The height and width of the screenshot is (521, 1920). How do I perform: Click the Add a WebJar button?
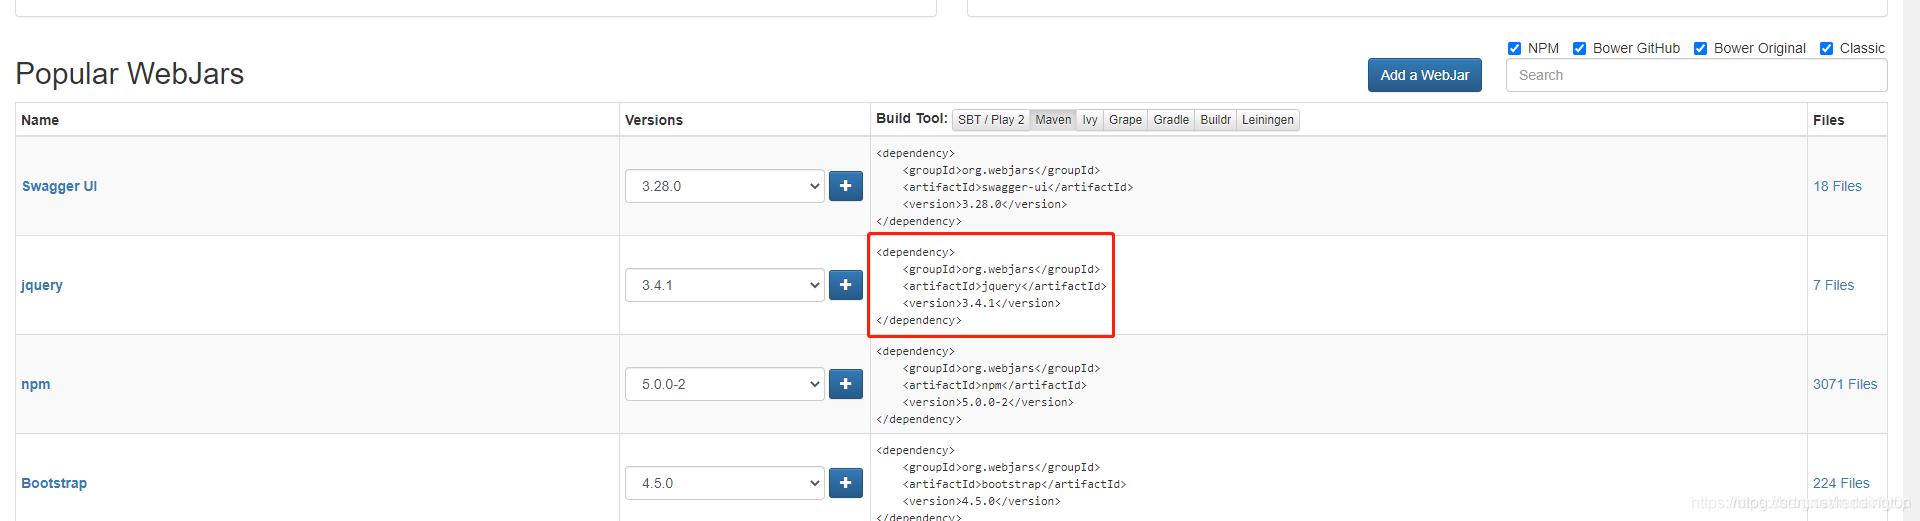(1424, 75)
